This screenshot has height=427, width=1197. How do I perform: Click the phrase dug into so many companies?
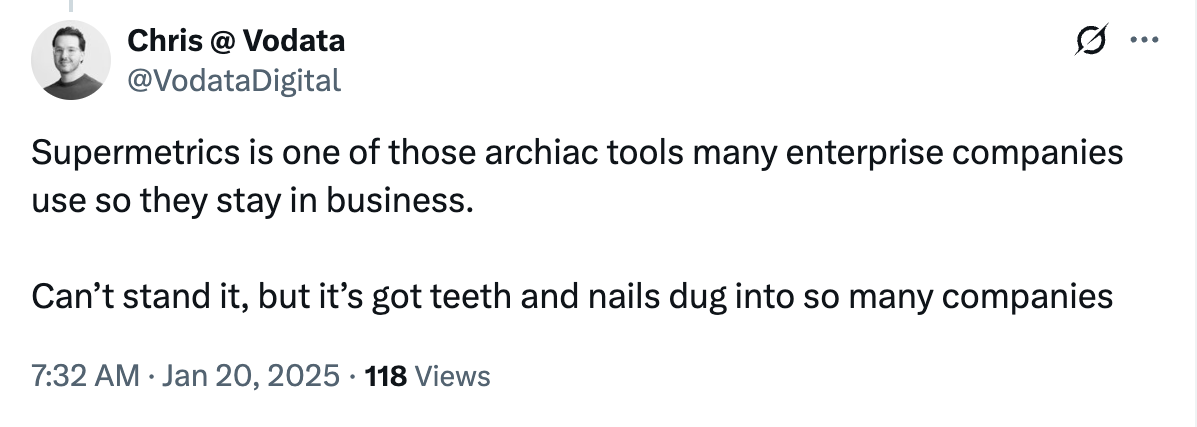930,297
